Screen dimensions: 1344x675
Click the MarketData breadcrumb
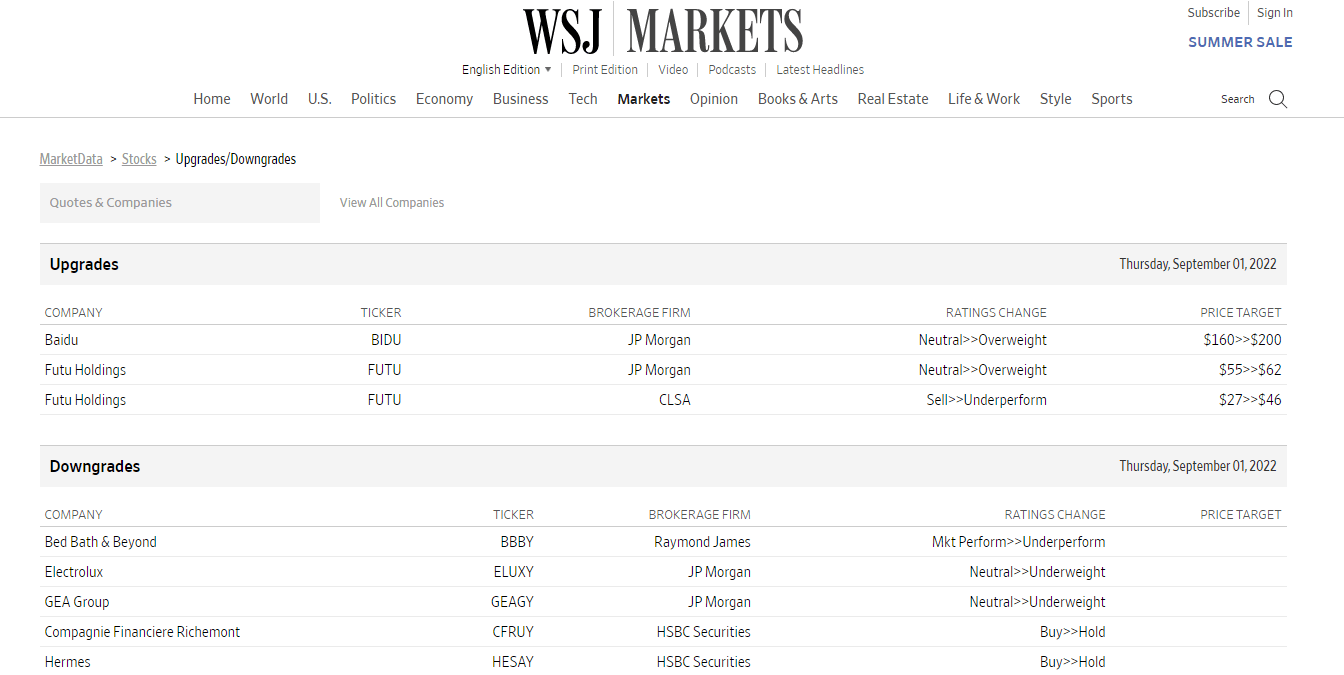71,159
